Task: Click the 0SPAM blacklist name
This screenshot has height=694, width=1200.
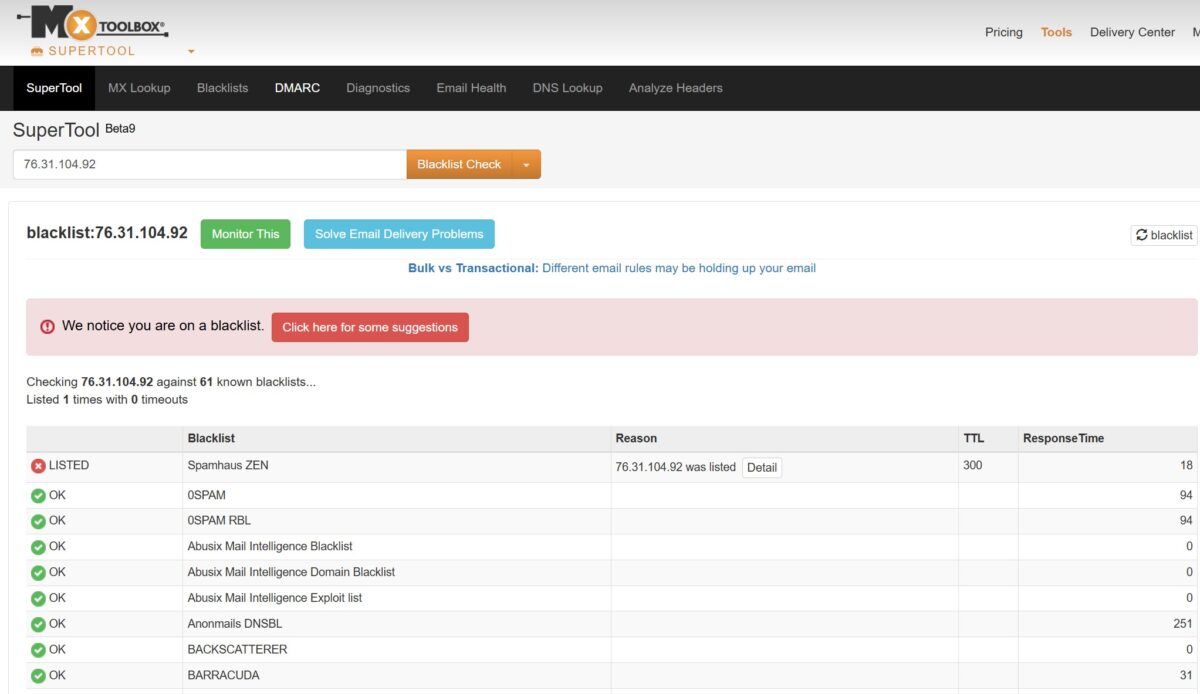Action: click(208, 495)
